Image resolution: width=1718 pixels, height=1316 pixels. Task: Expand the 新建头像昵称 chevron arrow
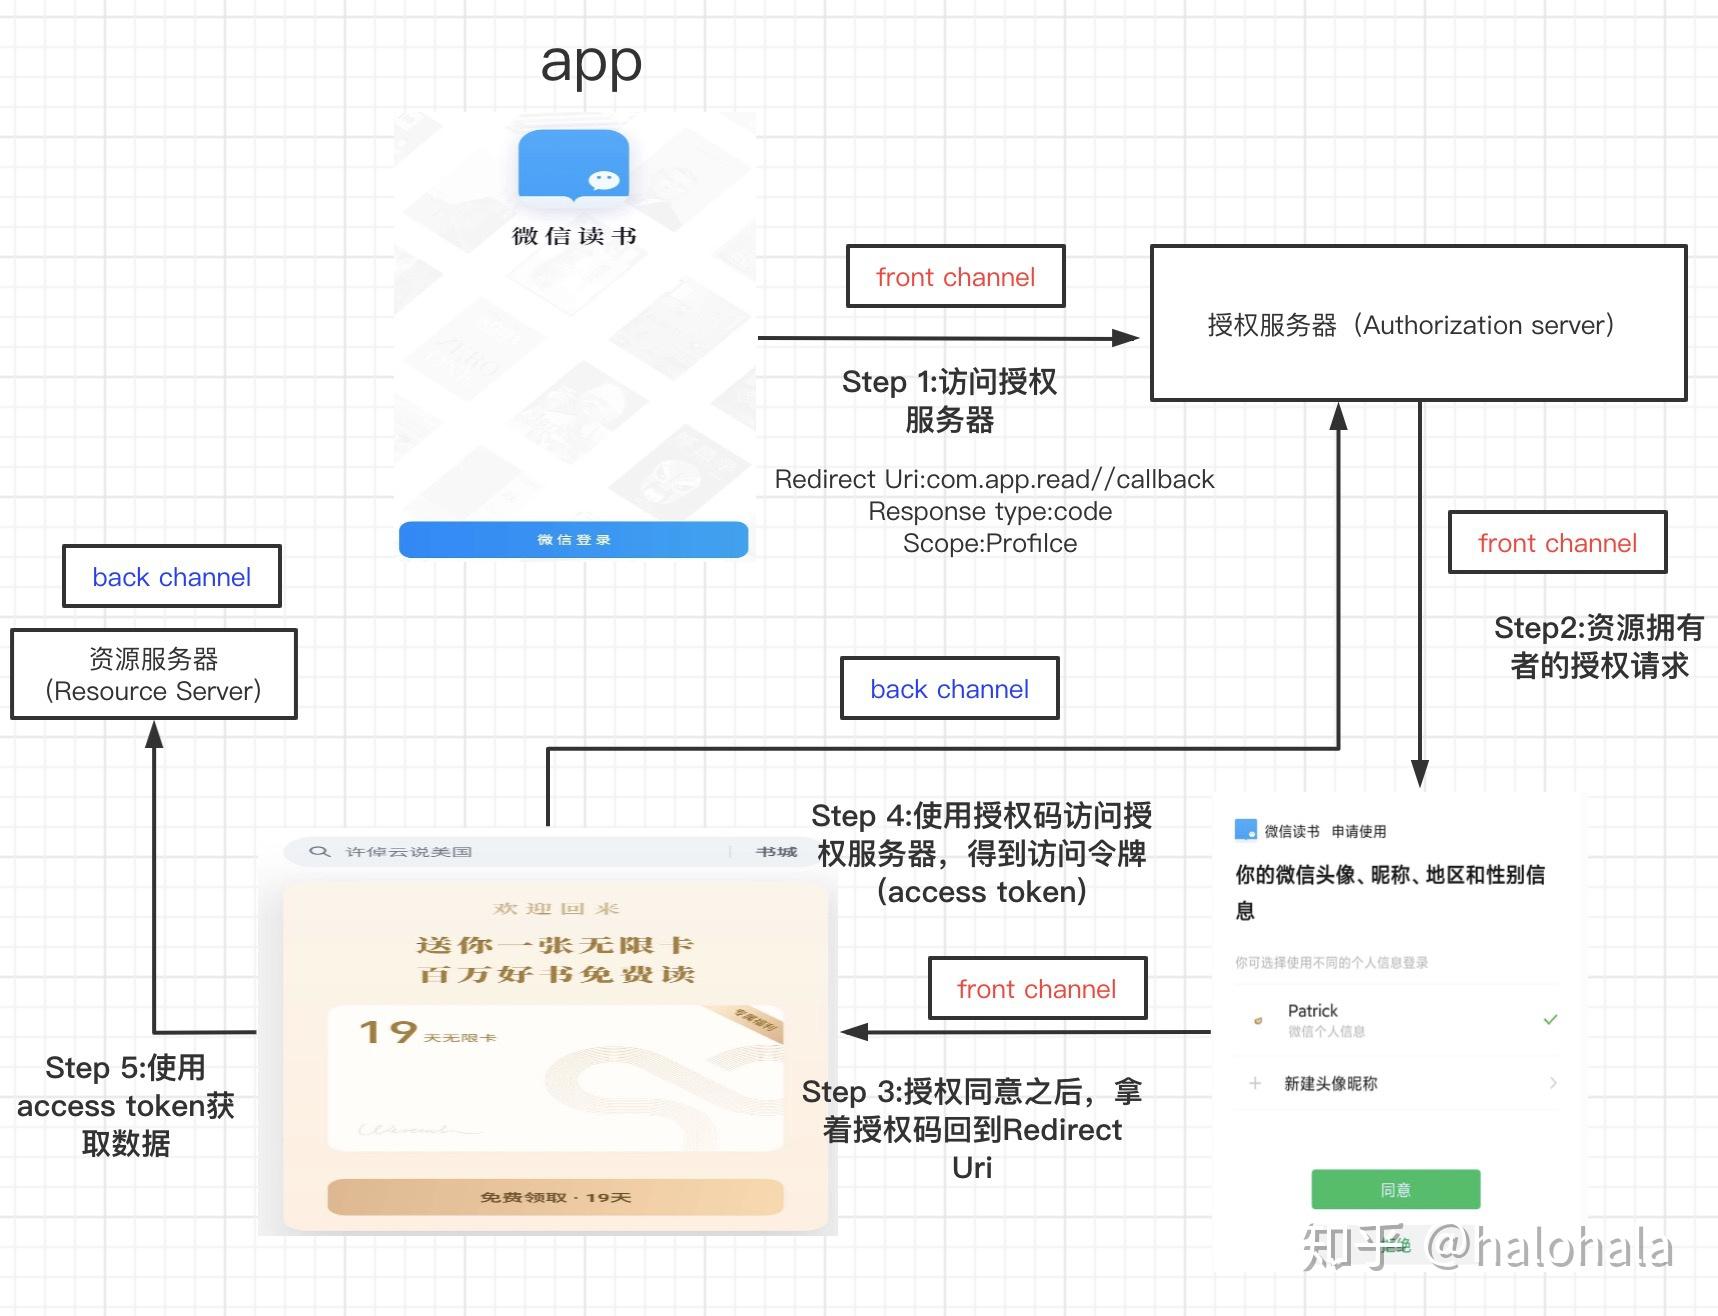click(1553, 1082)
